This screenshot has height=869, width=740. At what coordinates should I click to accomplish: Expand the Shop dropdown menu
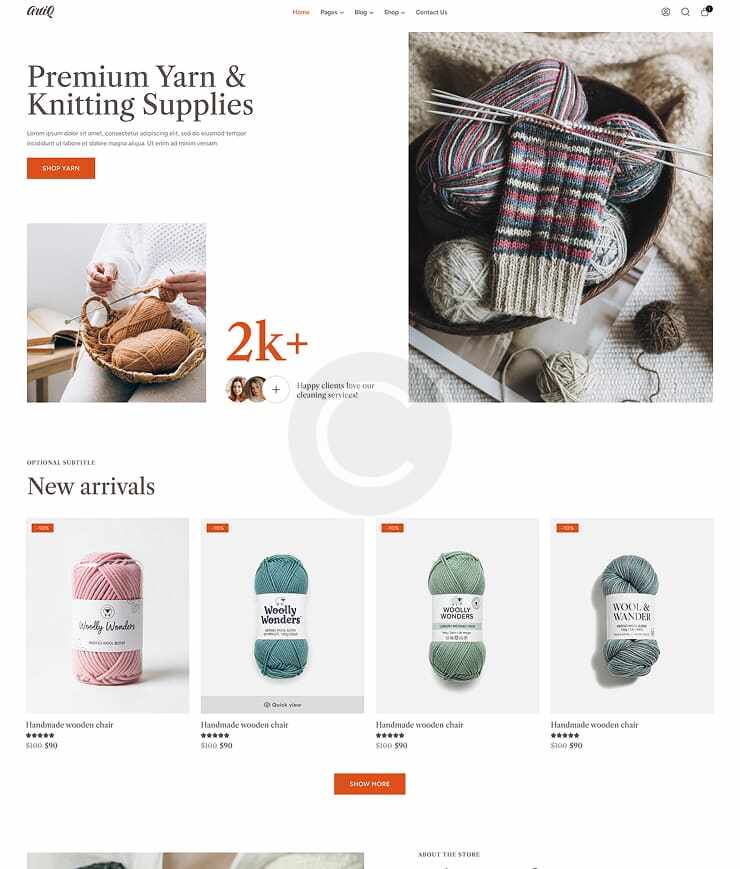pos(394,12)
